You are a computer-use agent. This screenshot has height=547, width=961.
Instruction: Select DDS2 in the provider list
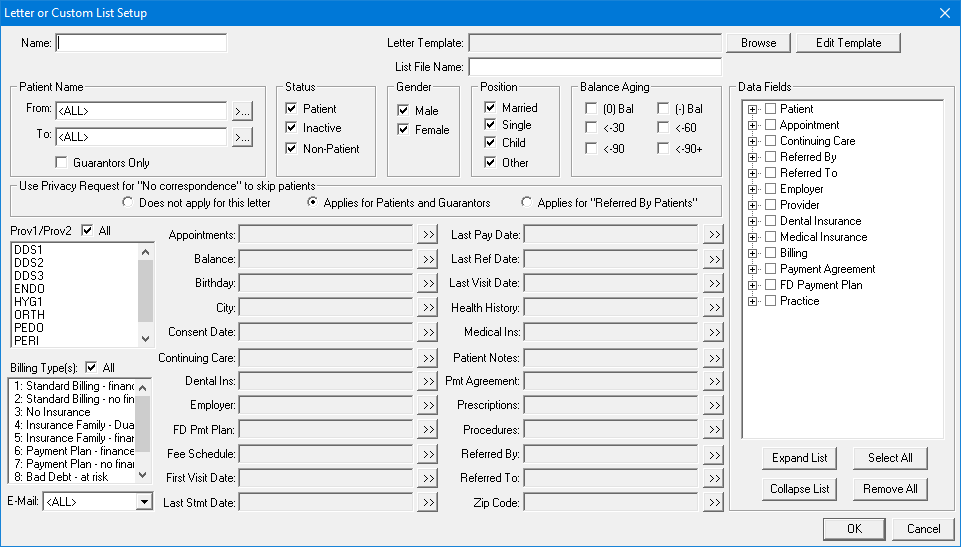tap(30, 263)
